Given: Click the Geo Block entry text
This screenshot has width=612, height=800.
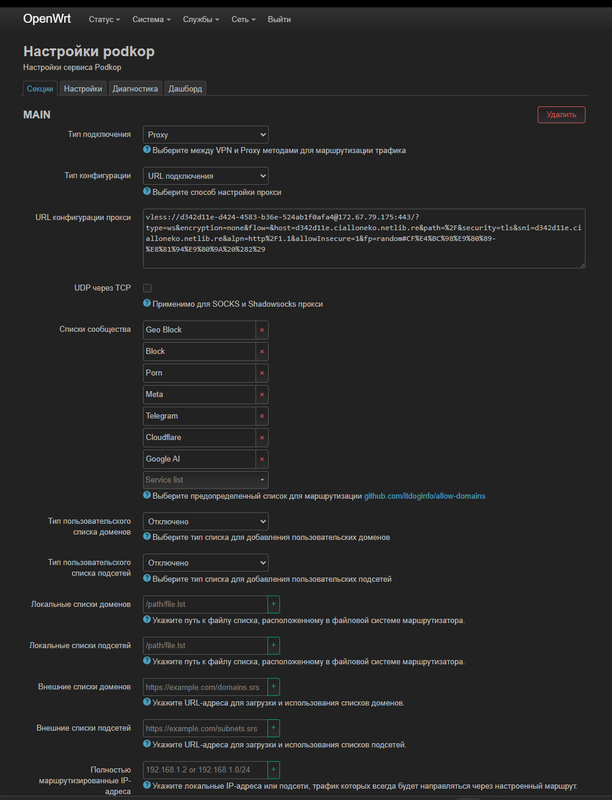Looking at the screenshot, I should pos(164,330).
